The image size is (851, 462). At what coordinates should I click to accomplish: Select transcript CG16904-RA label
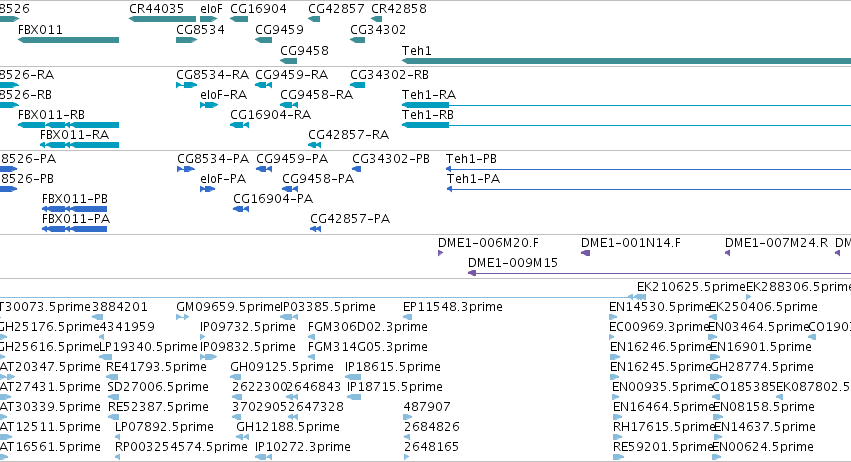[270, 115]
